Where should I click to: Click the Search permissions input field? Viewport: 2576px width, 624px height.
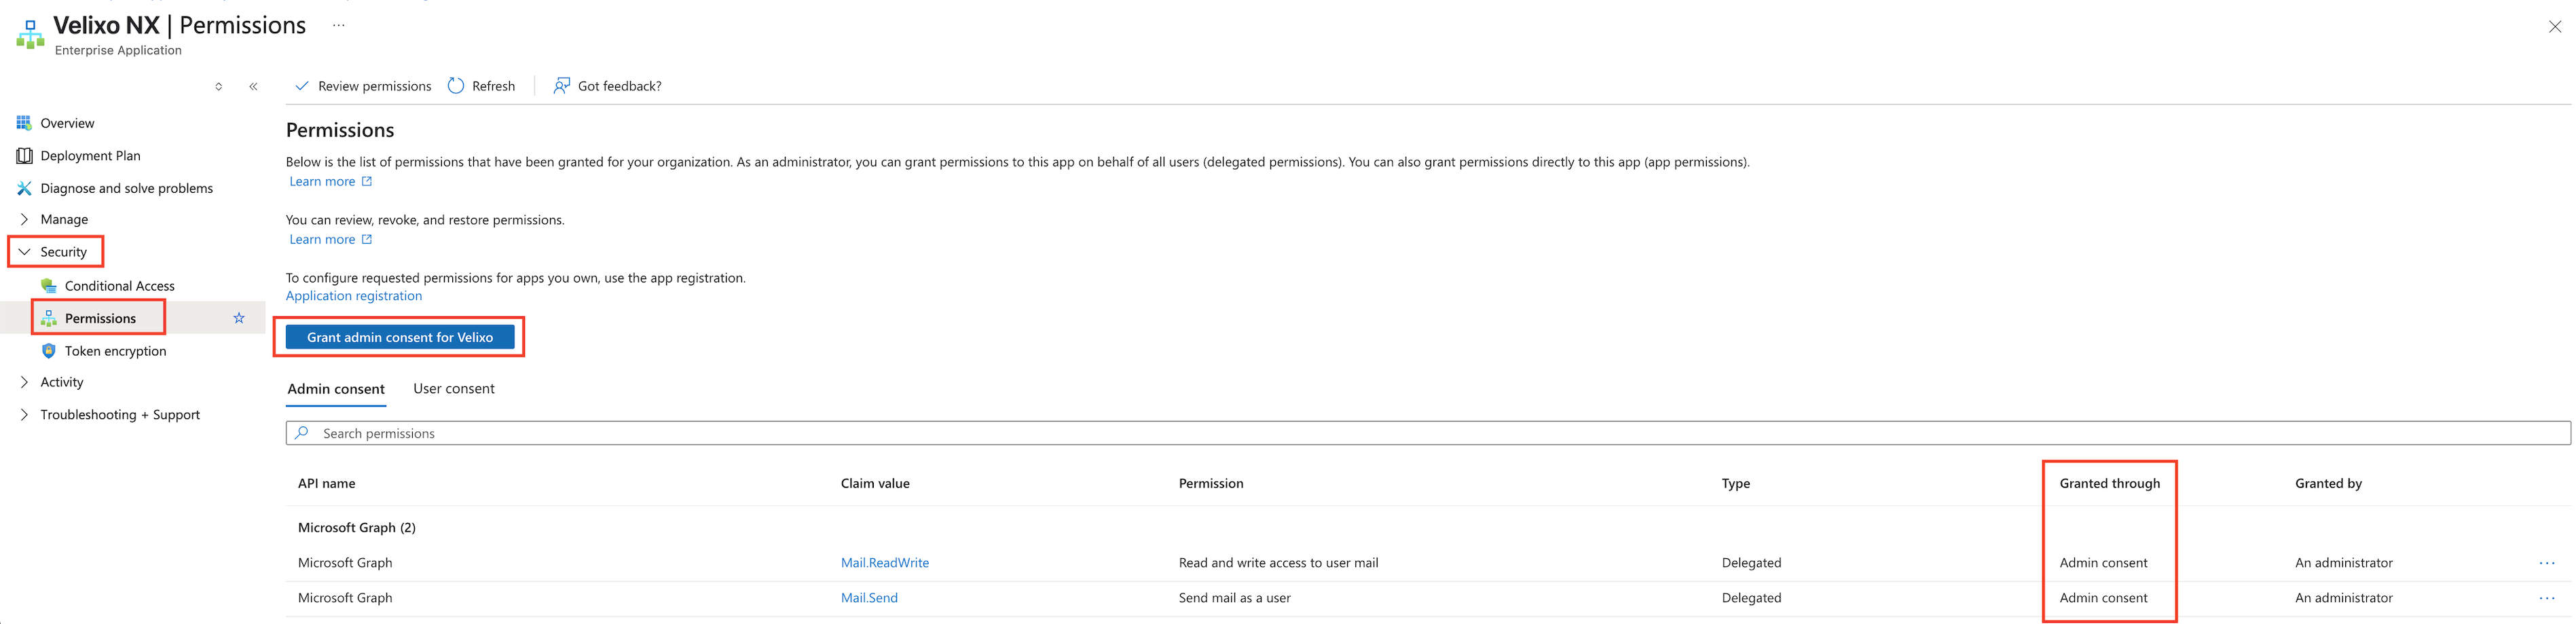pyautogui.click(x=1400, y=433)
